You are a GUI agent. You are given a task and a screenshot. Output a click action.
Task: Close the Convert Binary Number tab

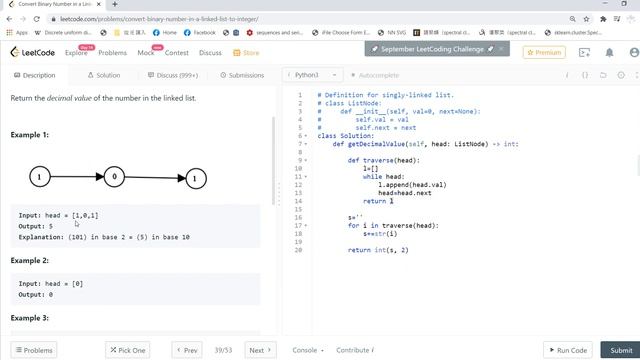coord(98,4)
